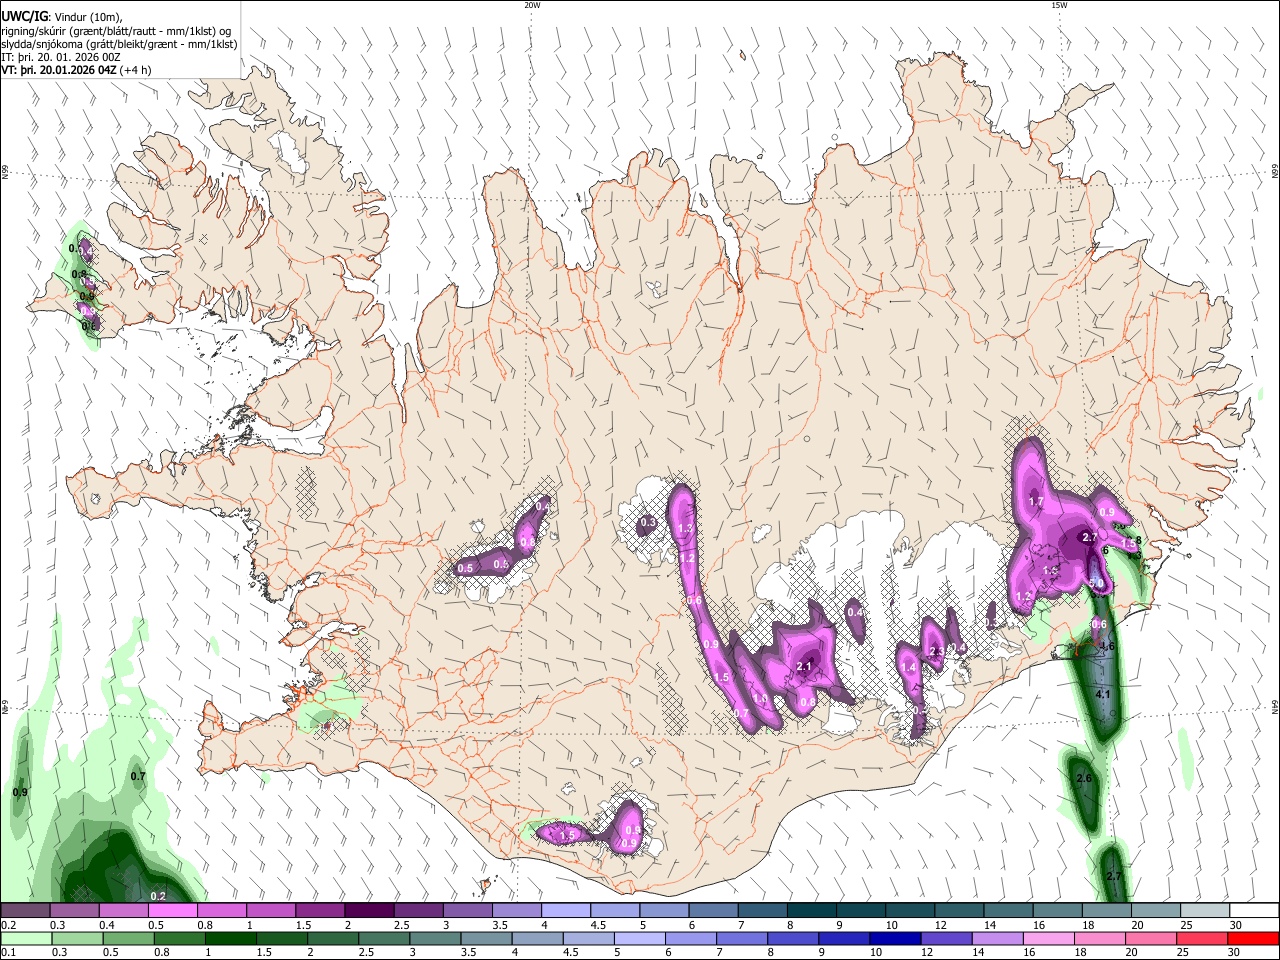The width and height of the screenshot is (1280, 960).
Task: Click the 2.3 snowfall value on the map
Action: pyautogui.click(x=937, y=651)
